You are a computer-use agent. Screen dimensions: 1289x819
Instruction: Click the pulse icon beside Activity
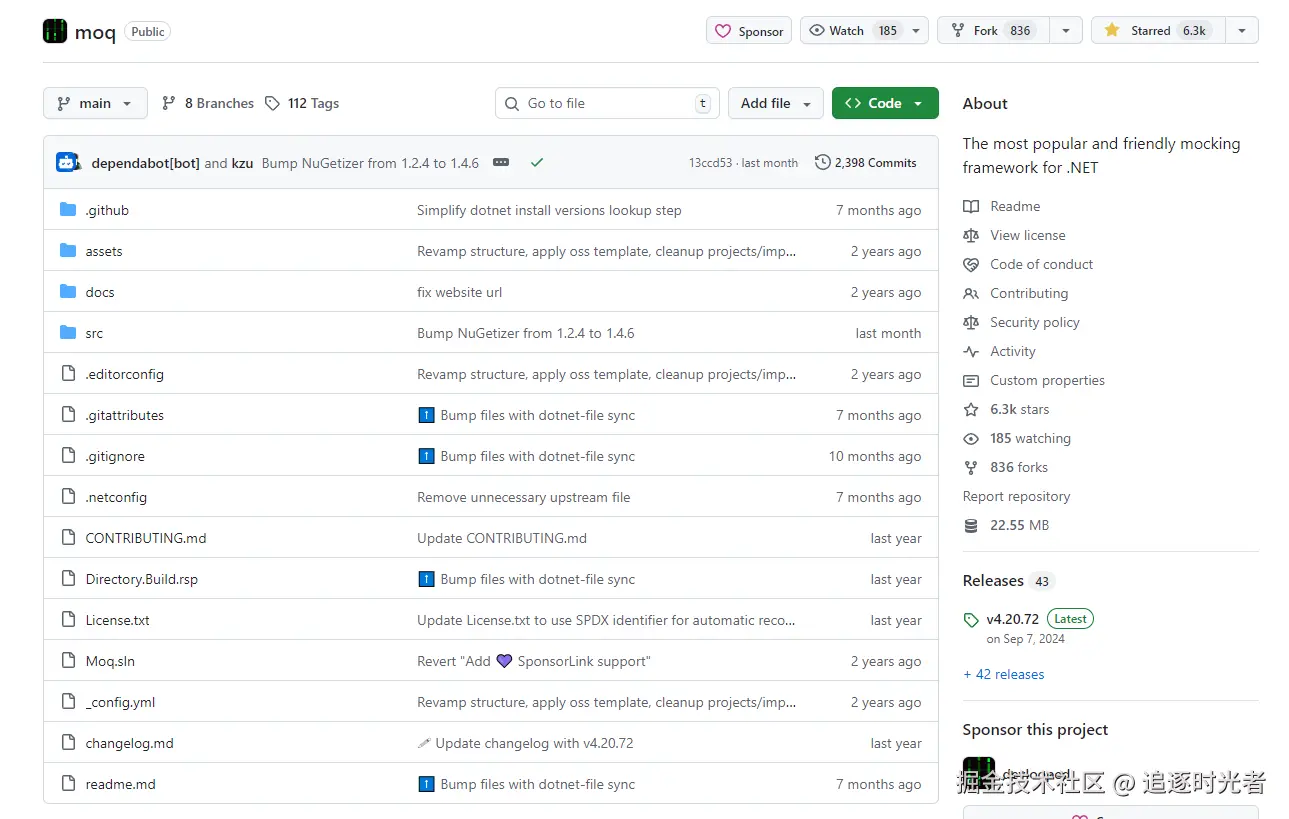pos(971,351)
